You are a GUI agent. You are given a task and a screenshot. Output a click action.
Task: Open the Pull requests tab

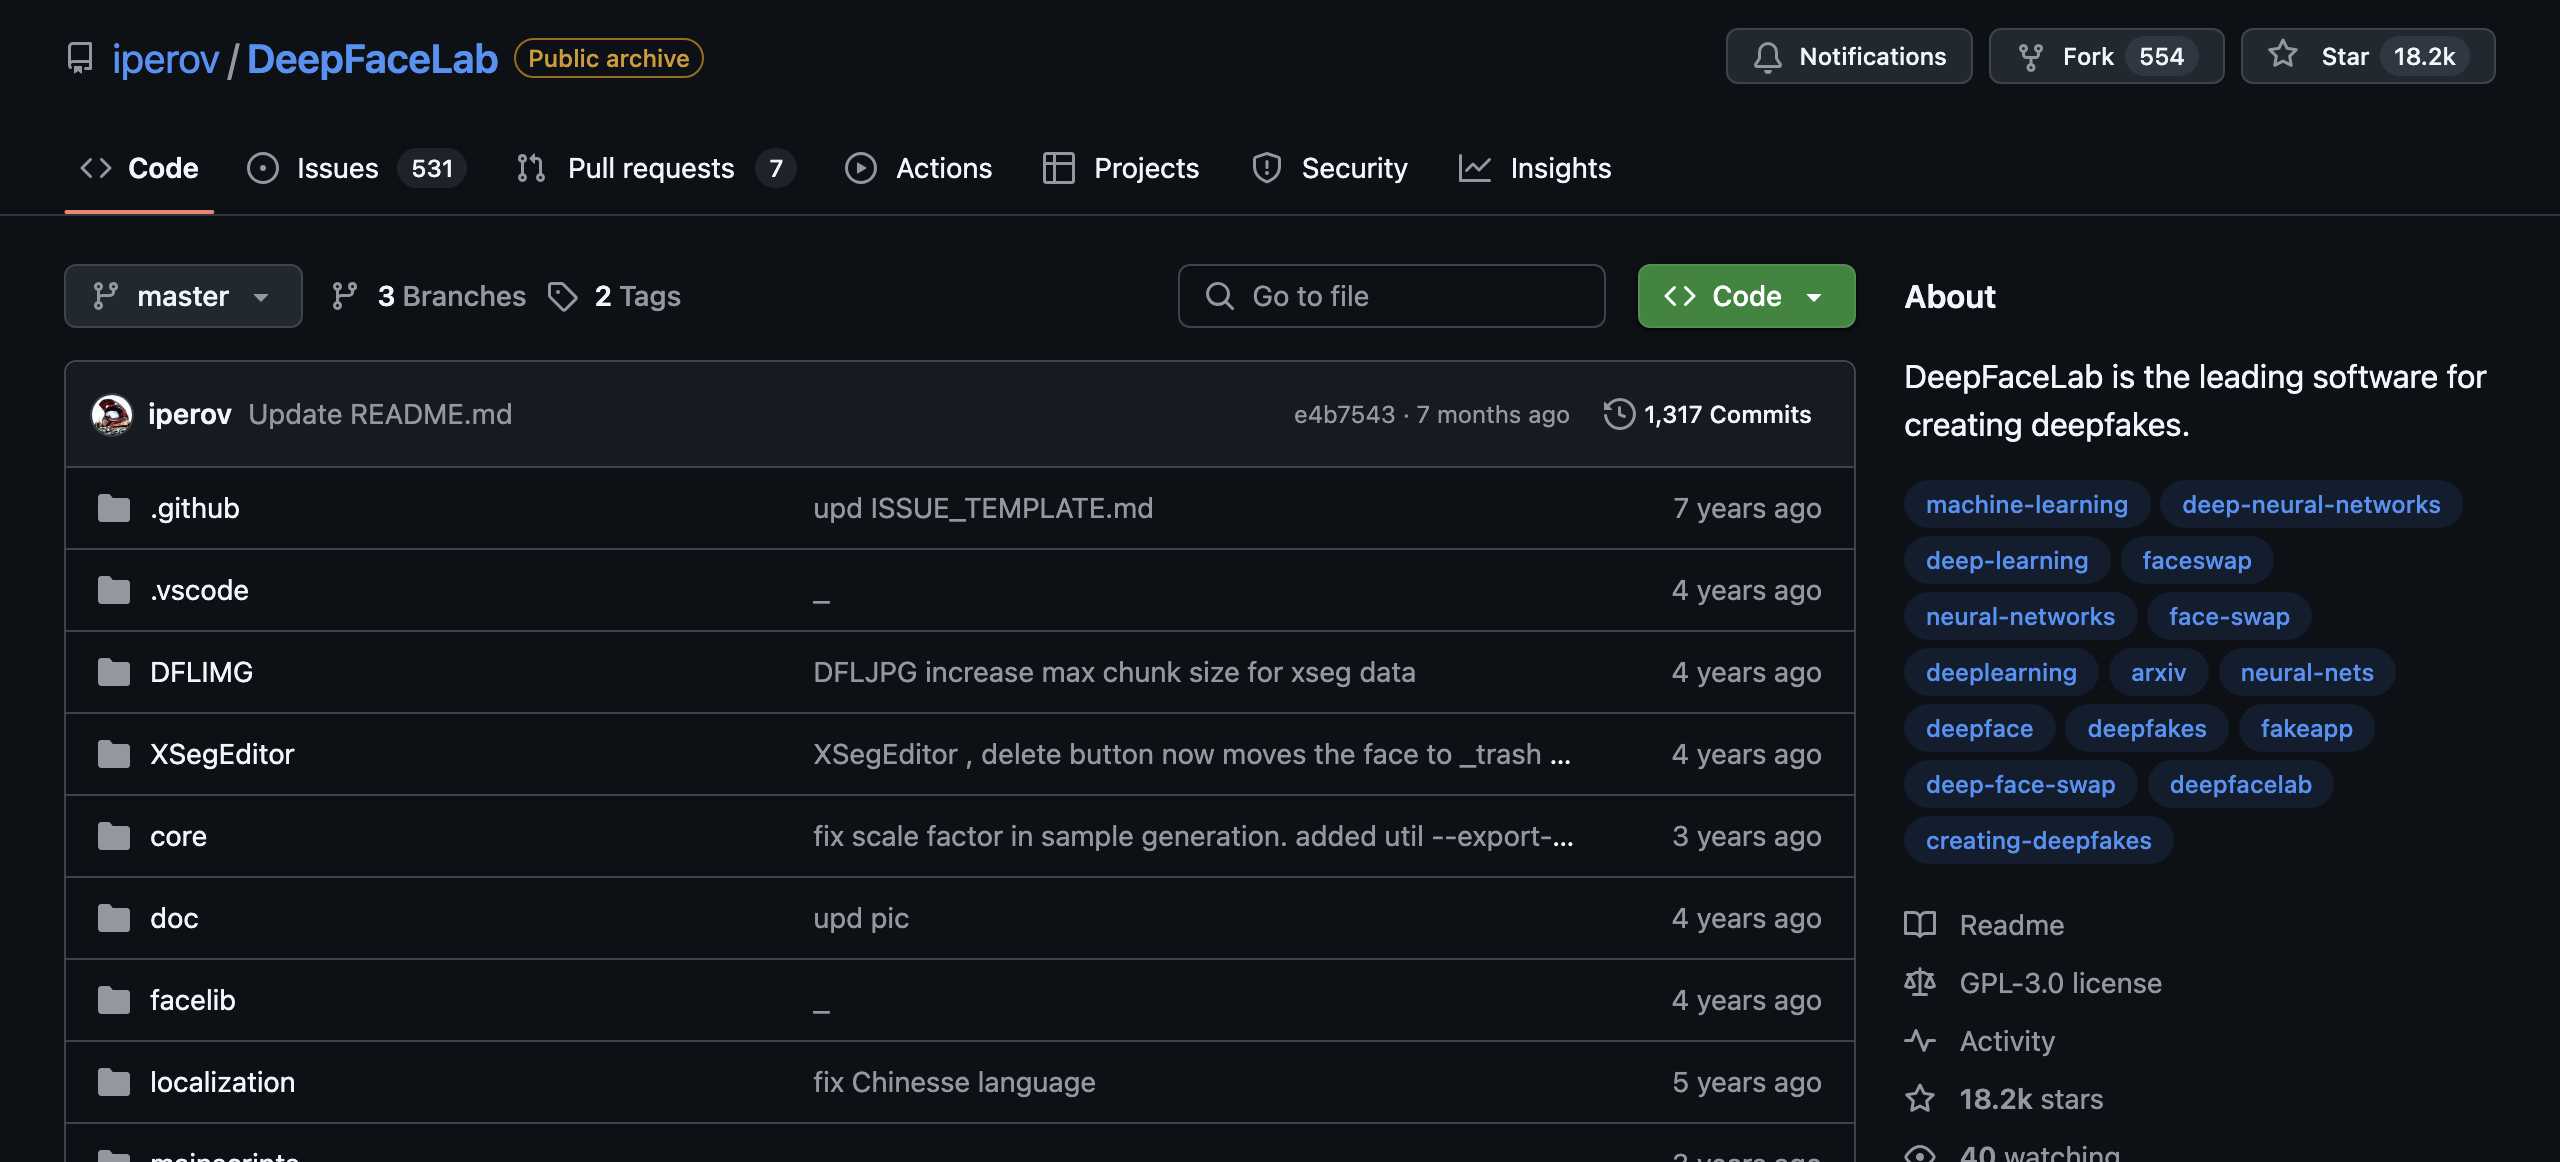click(650, 168)
